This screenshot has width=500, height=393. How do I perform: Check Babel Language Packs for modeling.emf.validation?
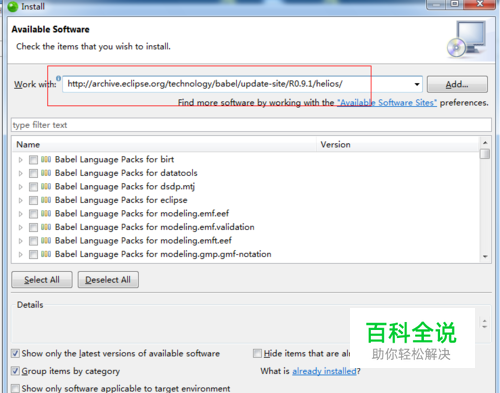[x=33, y=228]
